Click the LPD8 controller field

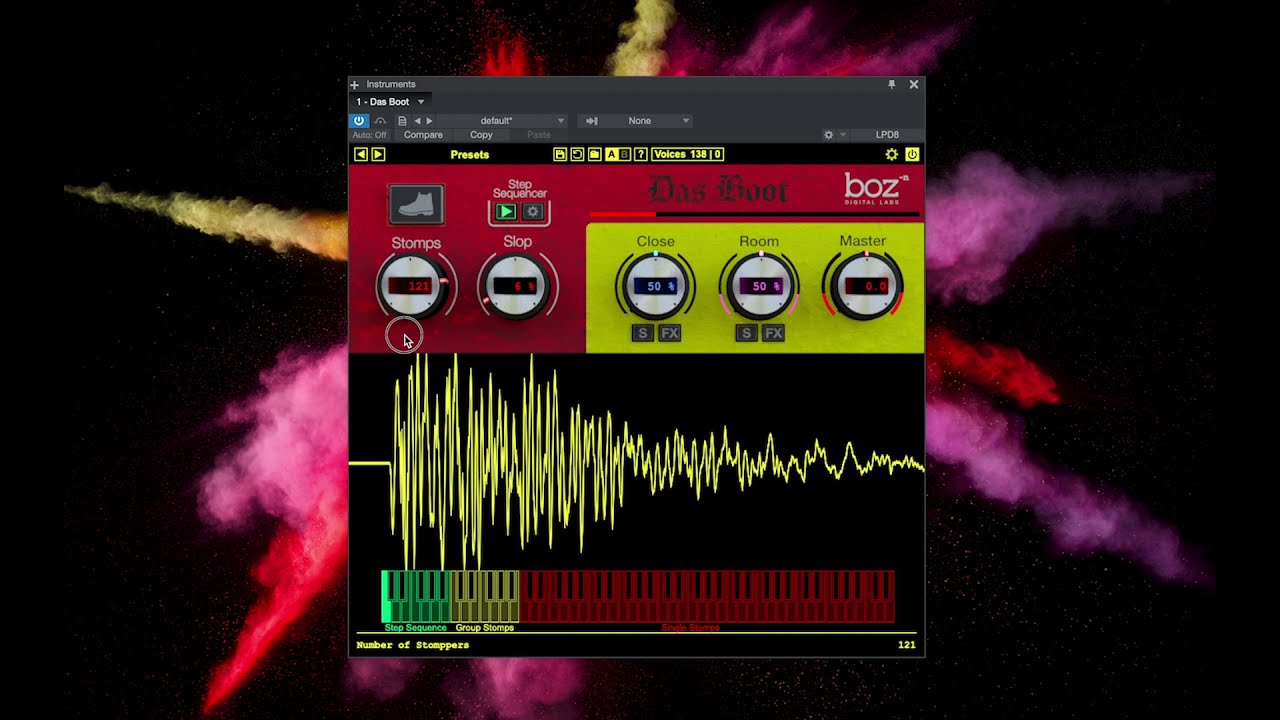point(887,135)
